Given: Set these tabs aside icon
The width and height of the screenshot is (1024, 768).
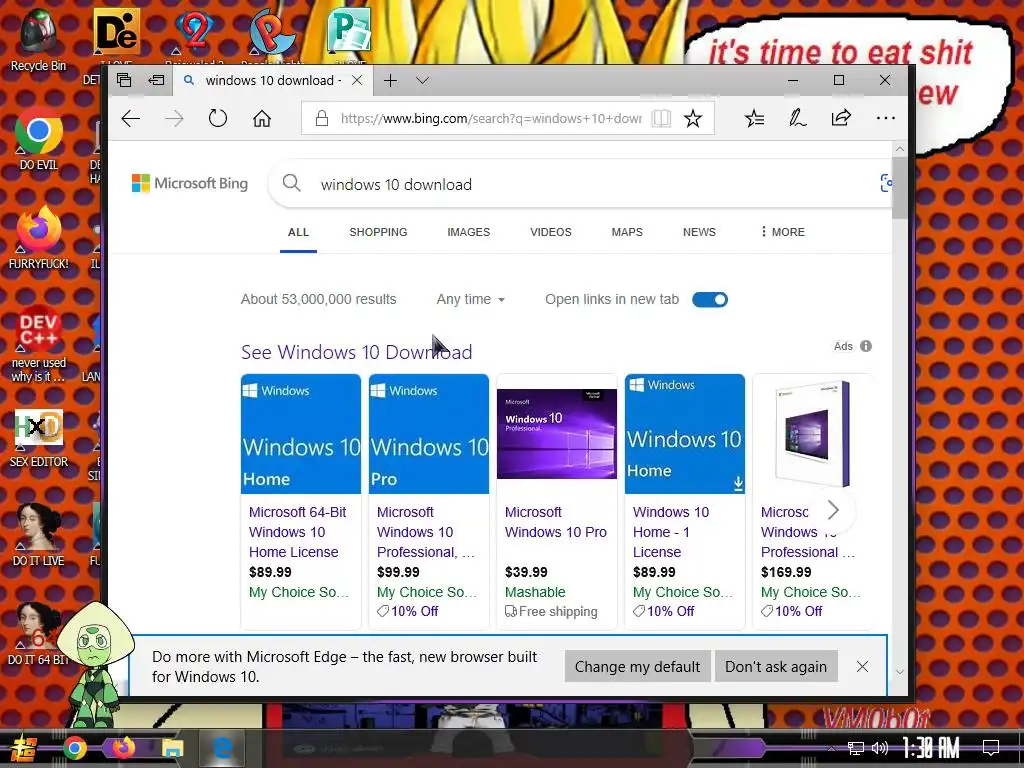Looking at the screenshot, I should coord(156,80).
